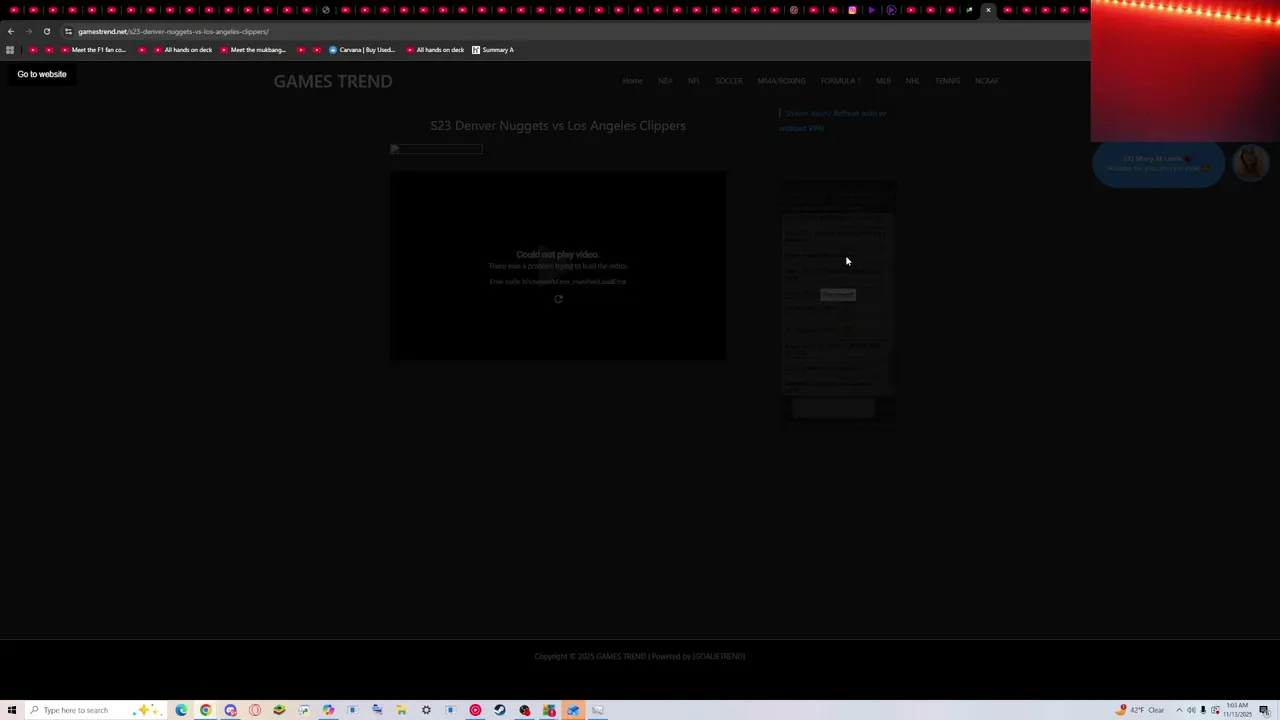This screenshot has height=720, width=1280.
Task: Click the 'Could not play video.' message
Action: point(557,255)
